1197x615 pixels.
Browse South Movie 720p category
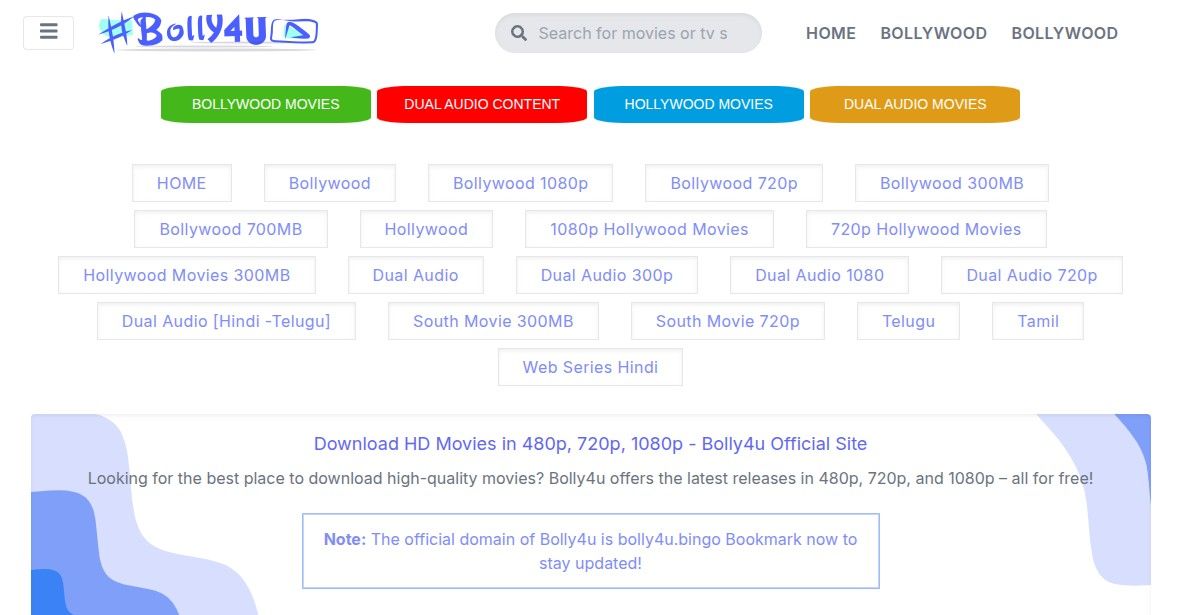coord(727,321)
